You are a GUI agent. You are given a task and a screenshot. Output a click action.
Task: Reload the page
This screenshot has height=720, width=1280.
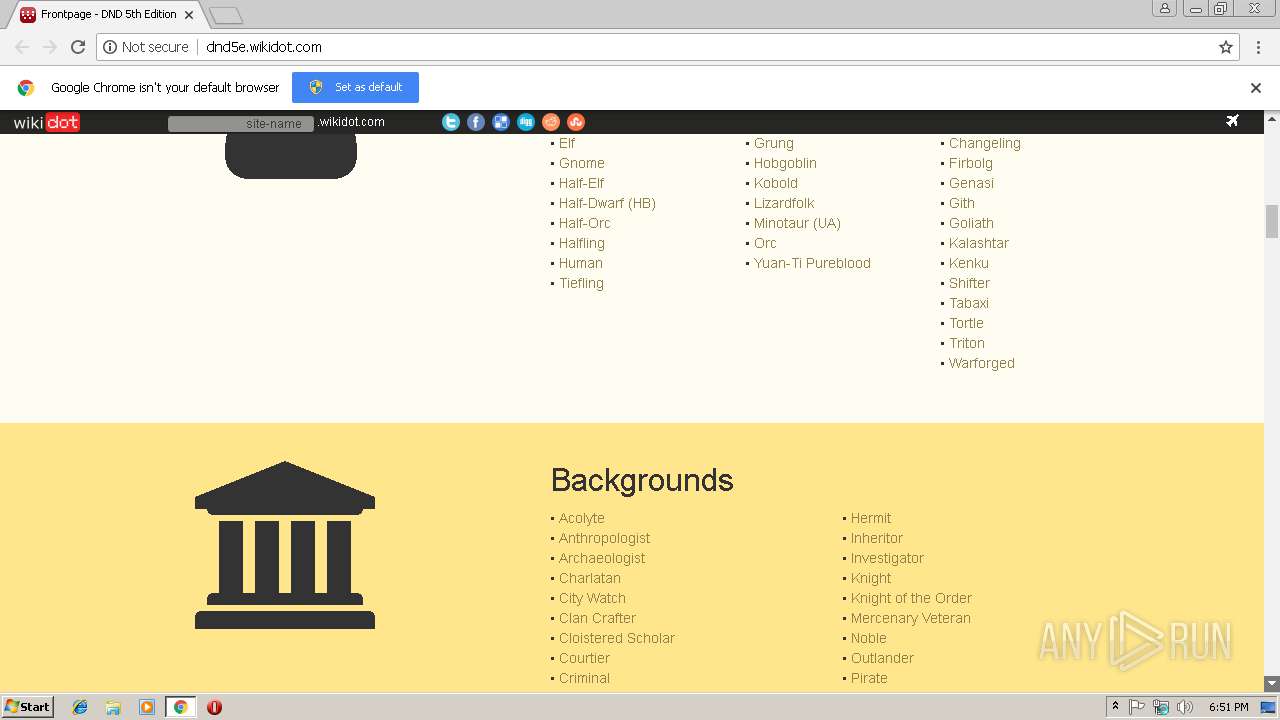[x=78, y=47]
